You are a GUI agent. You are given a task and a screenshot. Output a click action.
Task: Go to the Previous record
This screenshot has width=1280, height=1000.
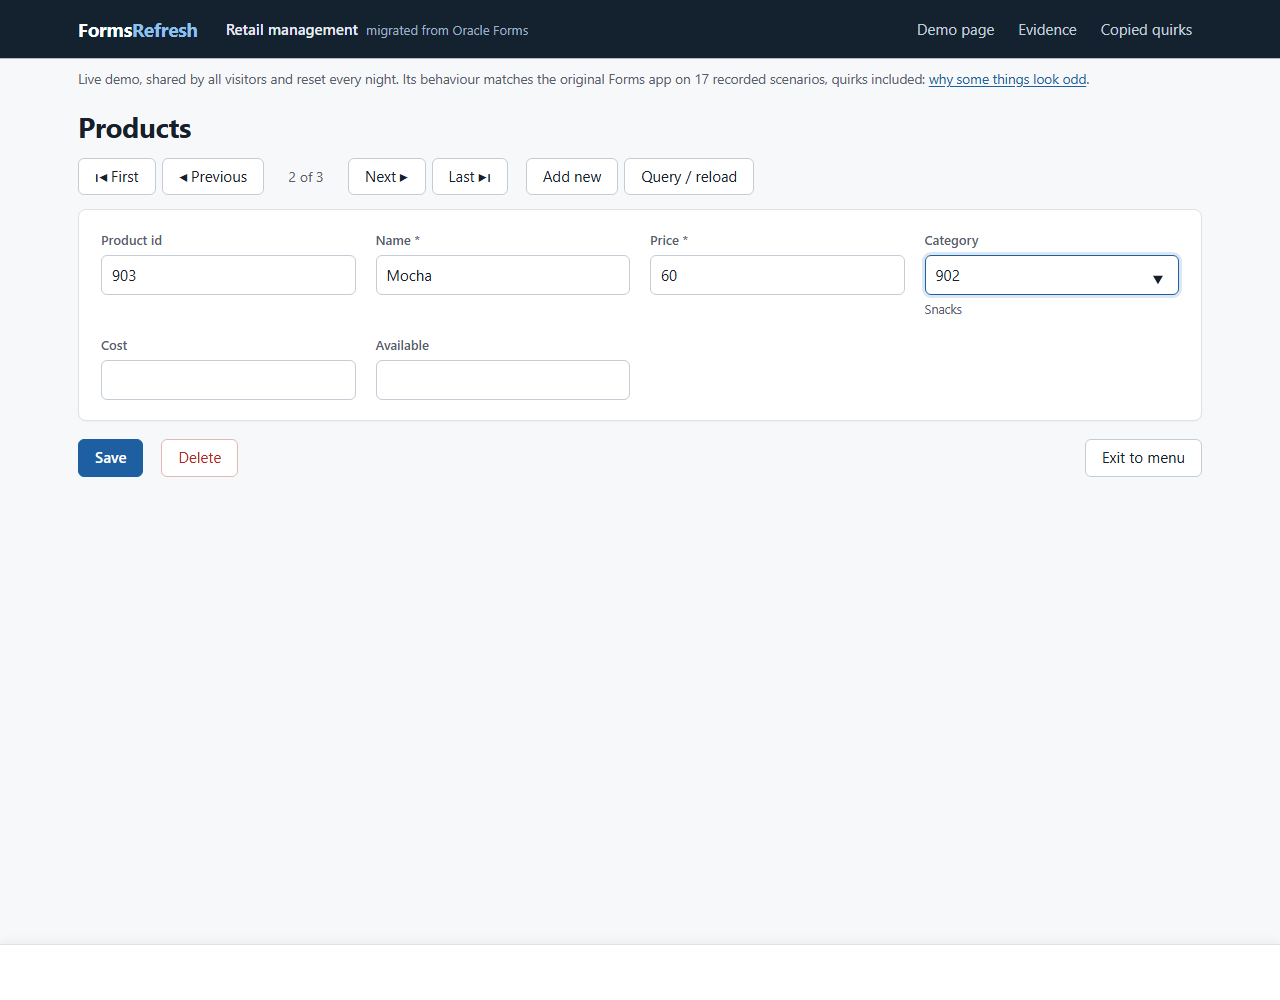(213, 177)
